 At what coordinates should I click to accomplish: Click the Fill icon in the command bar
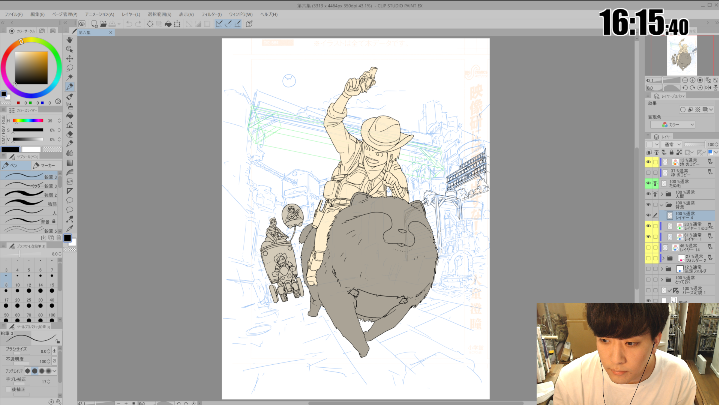click(x=168, y=23)
